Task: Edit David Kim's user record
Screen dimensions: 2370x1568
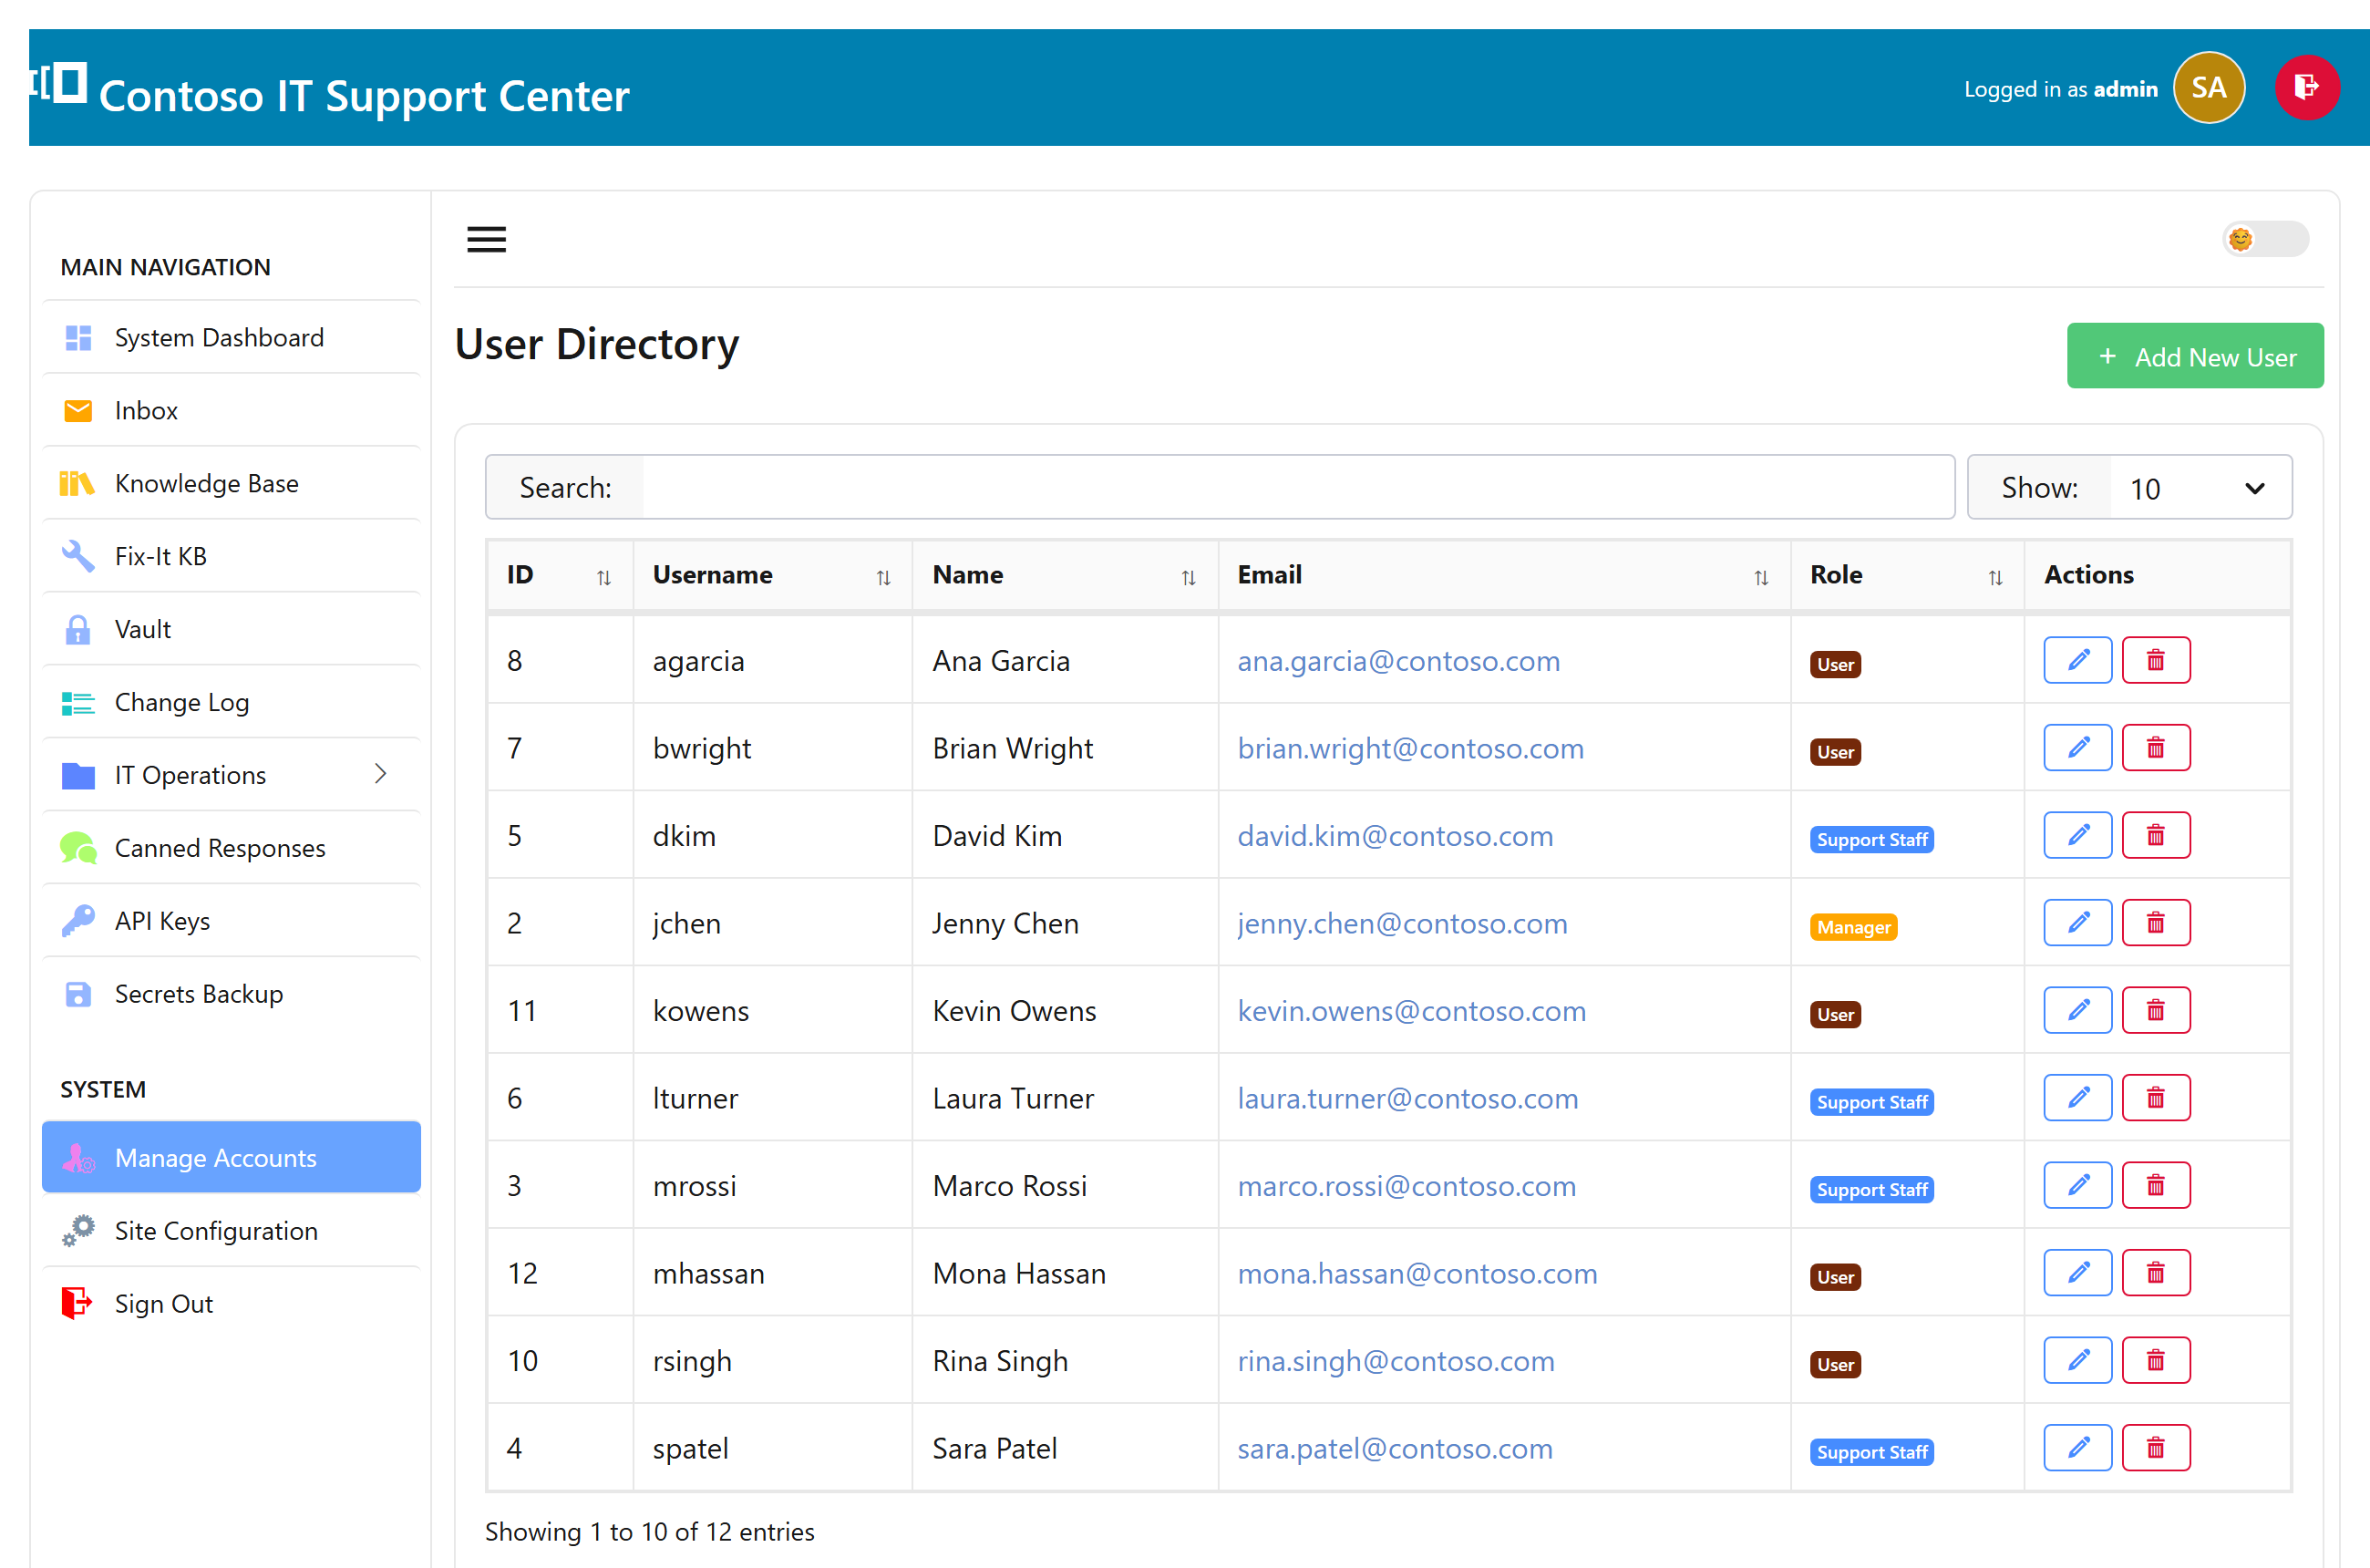Action: [x=2077, y=835]
